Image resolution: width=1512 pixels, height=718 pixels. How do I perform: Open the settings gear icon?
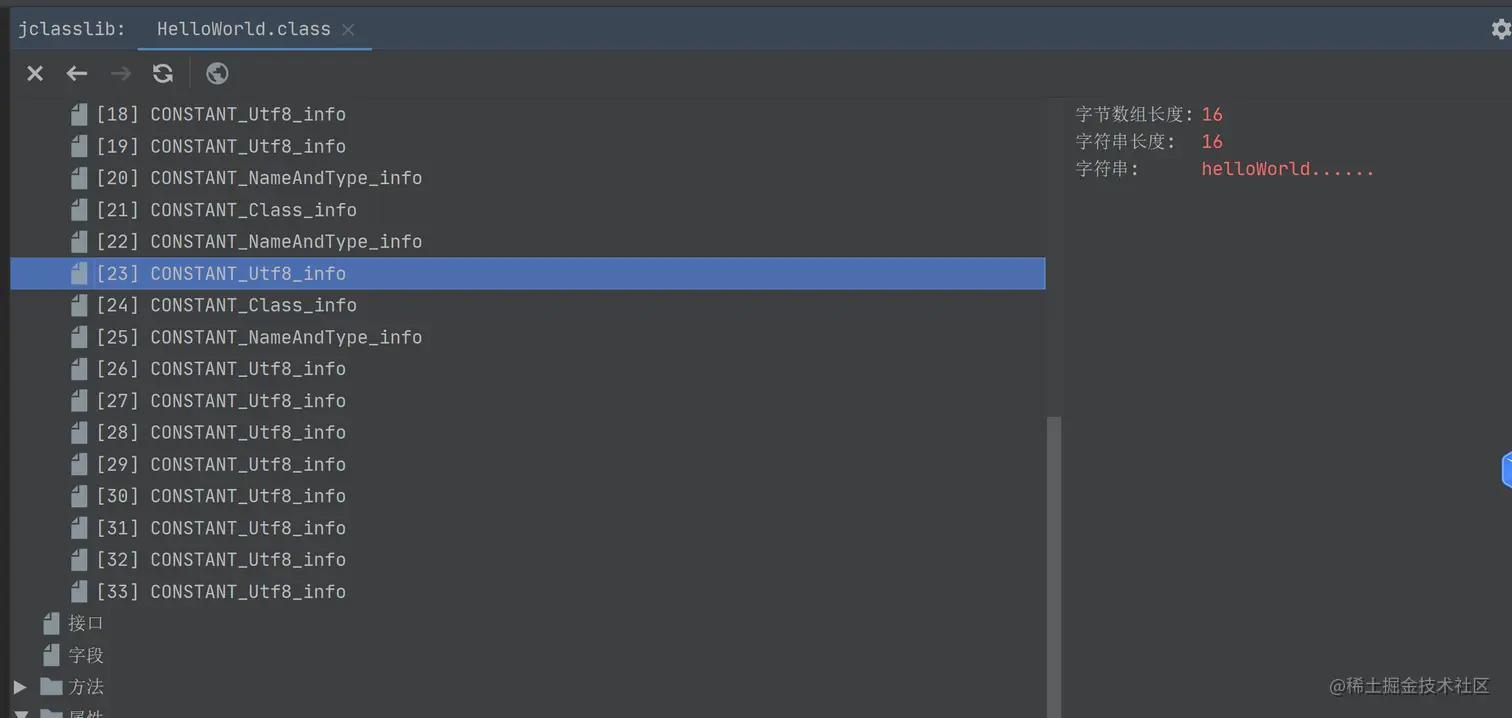pyautogui.click(x=1500, y=30)
